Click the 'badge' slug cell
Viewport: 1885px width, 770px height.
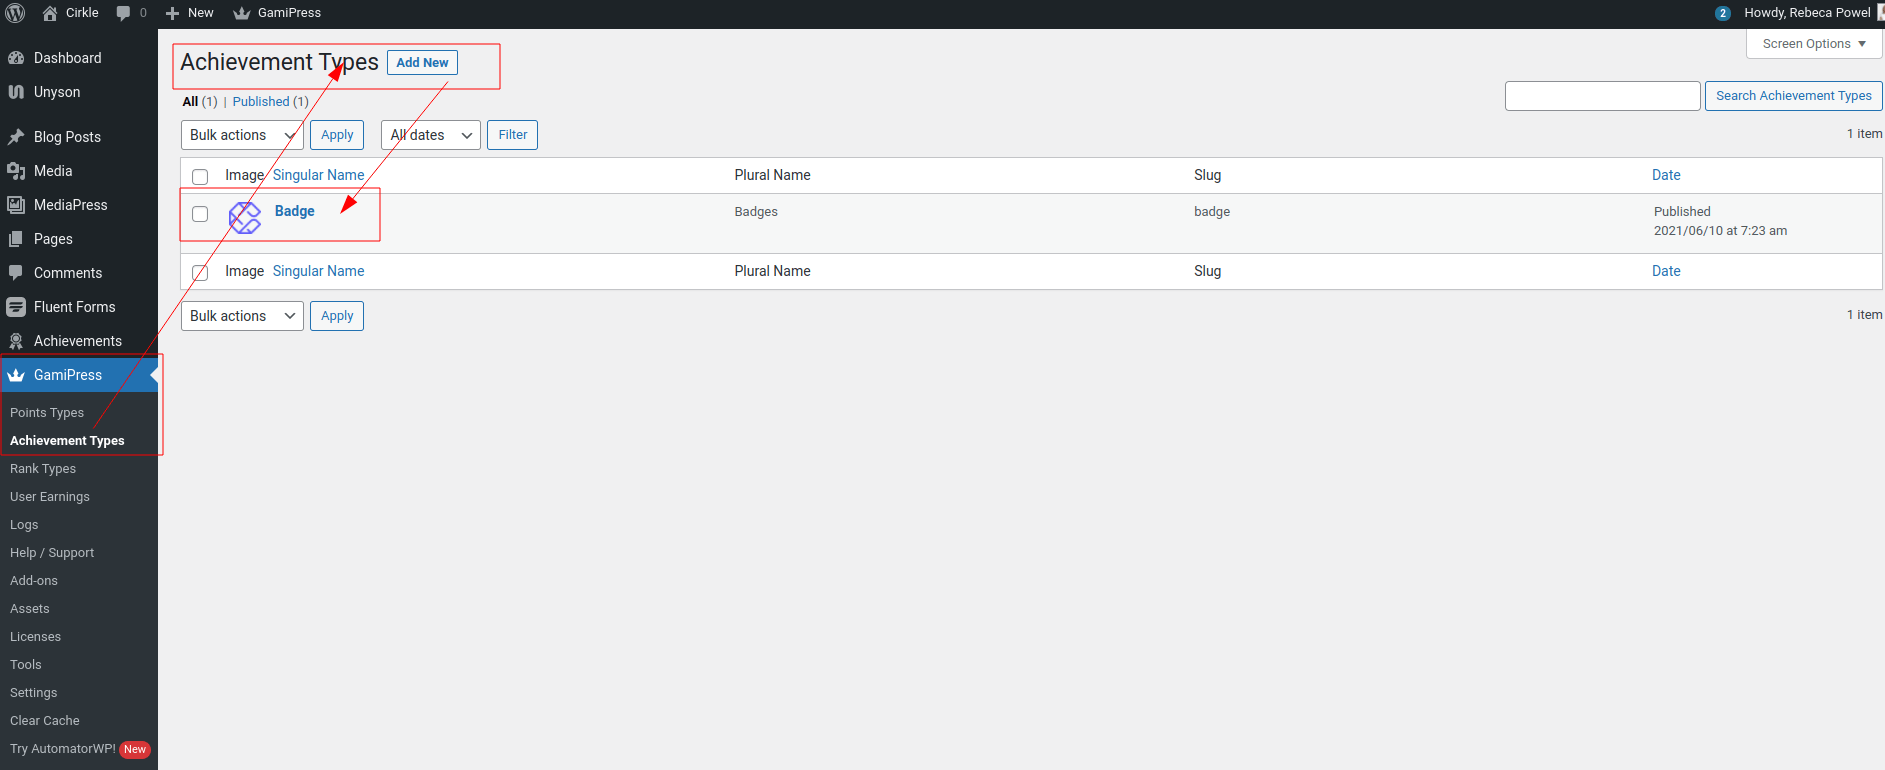pos(1212,212)
